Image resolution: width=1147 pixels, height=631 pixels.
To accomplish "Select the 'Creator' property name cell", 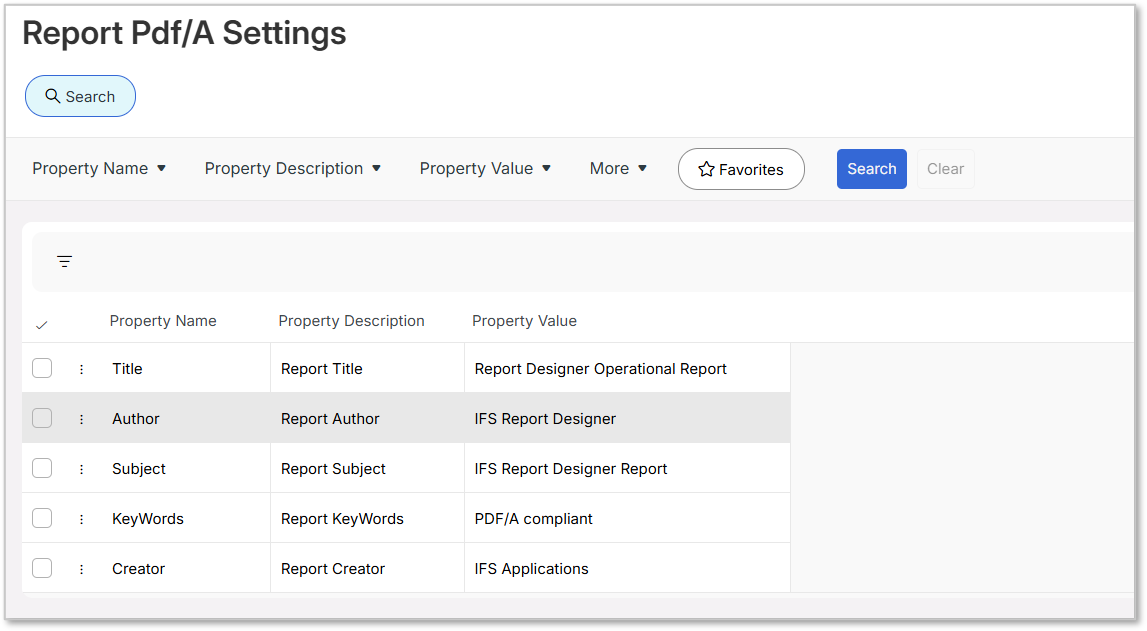I will (186, 568).
